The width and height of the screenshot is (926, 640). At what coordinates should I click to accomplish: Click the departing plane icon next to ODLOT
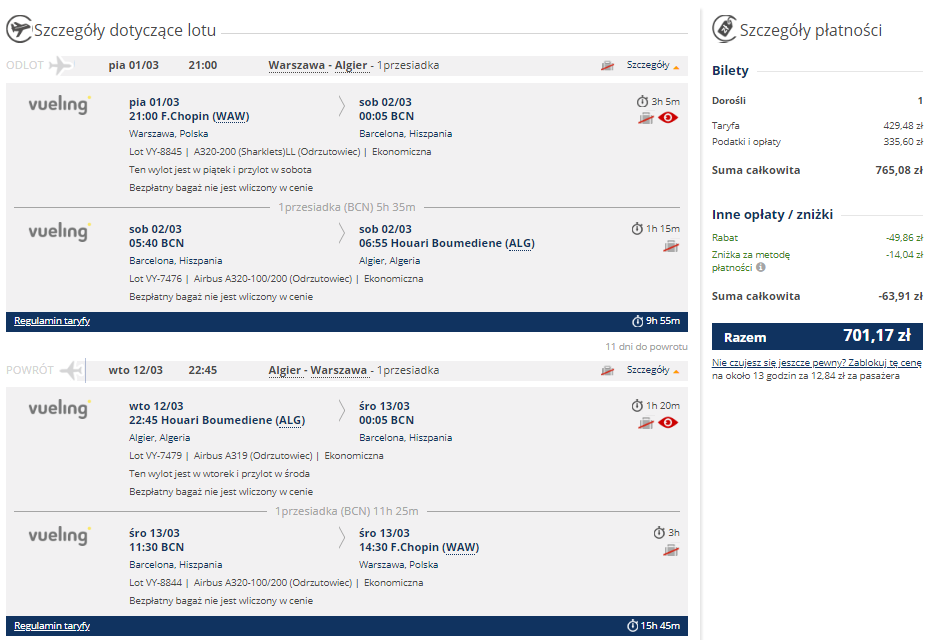click(x=61, y=65)
